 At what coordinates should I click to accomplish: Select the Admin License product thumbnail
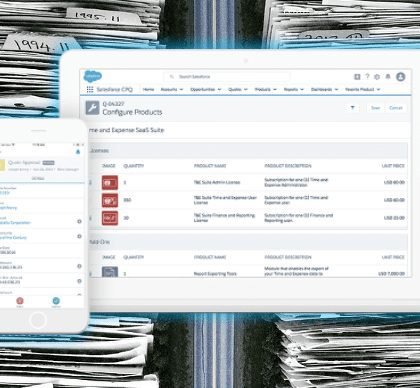pos(110,182)
